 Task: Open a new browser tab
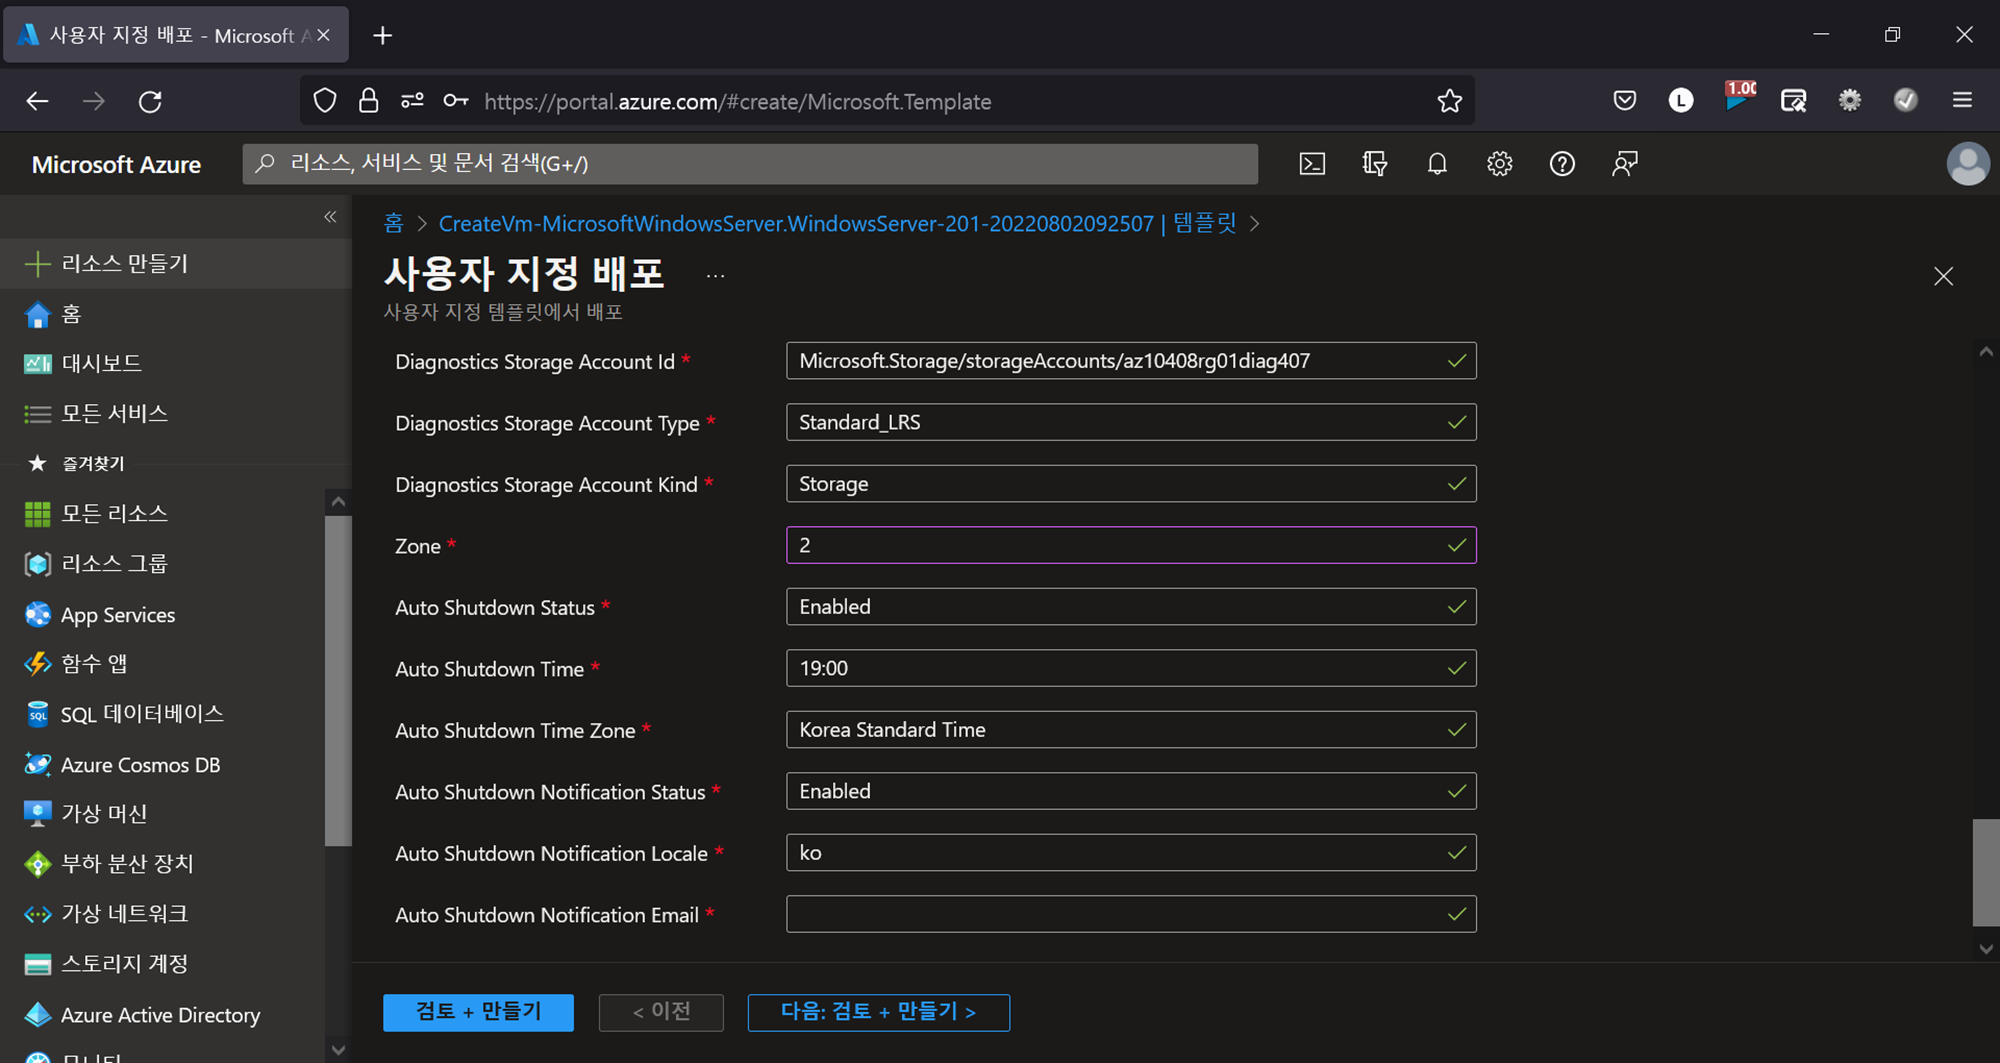[x=382, y=36]
